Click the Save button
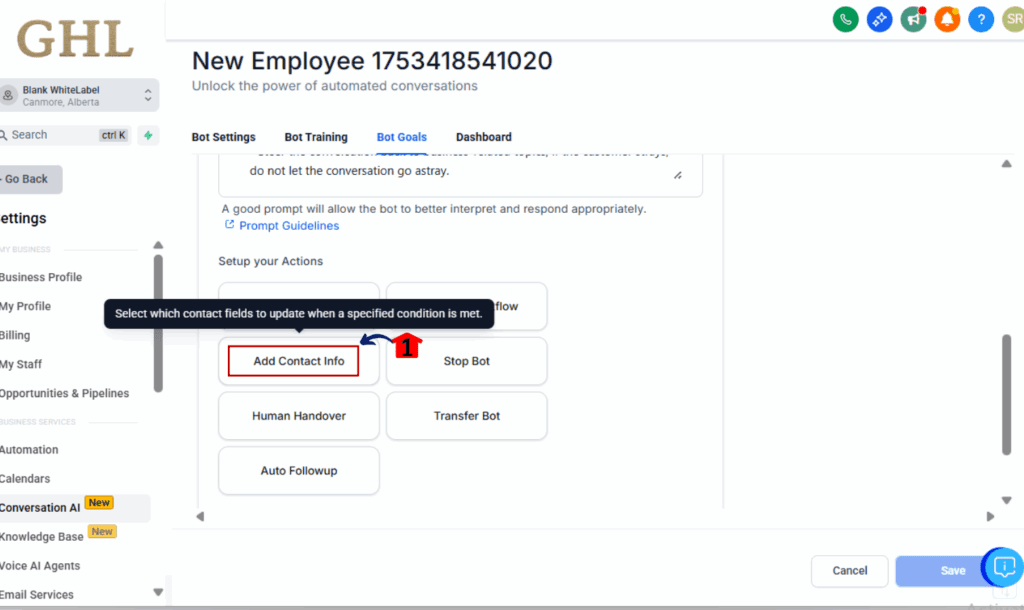 pos(953,571)
